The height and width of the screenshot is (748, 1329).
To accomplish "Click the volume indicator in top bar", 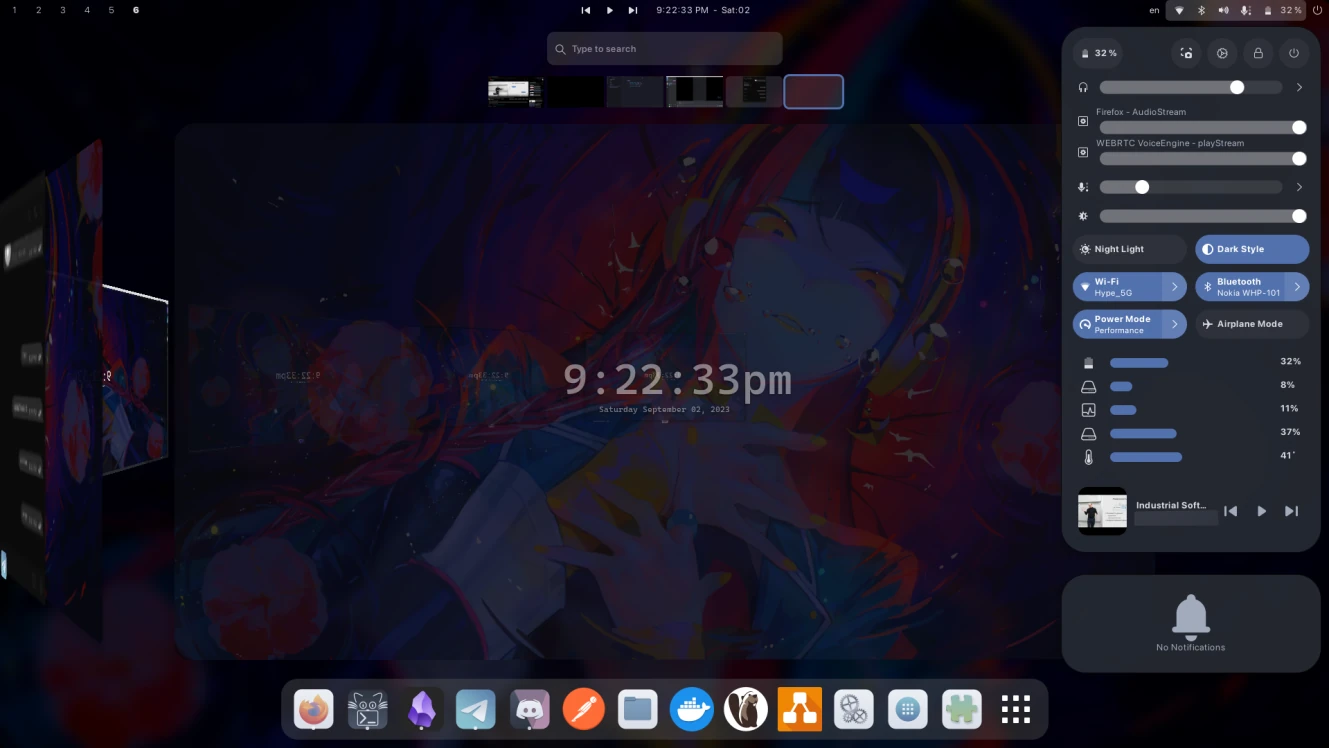I will point(1223,10).
